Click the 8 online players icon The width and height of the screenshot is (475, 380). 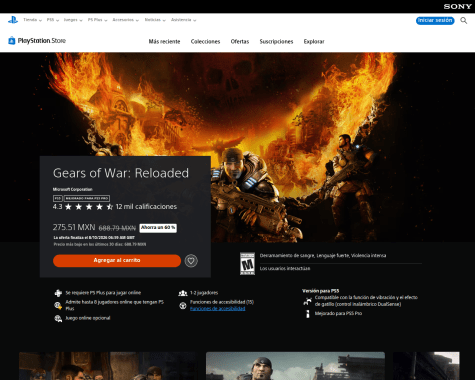(x=58, y=305)
